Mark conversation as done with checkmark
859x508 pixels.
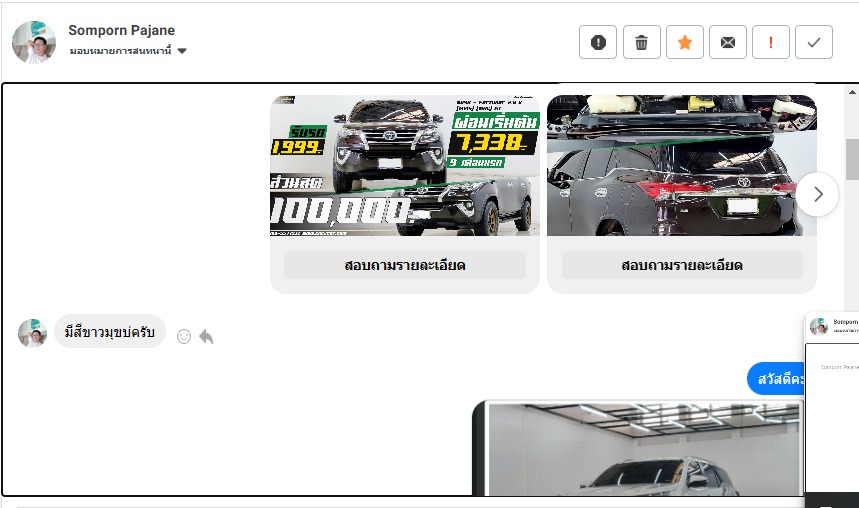(x=814, y=42)
